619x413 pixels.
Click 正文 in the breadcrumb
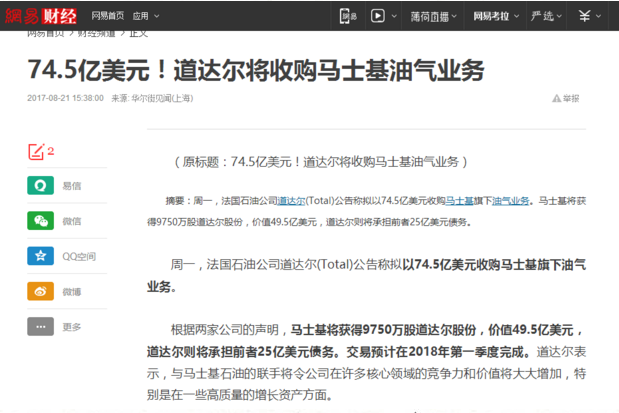[x=139, y=33]
